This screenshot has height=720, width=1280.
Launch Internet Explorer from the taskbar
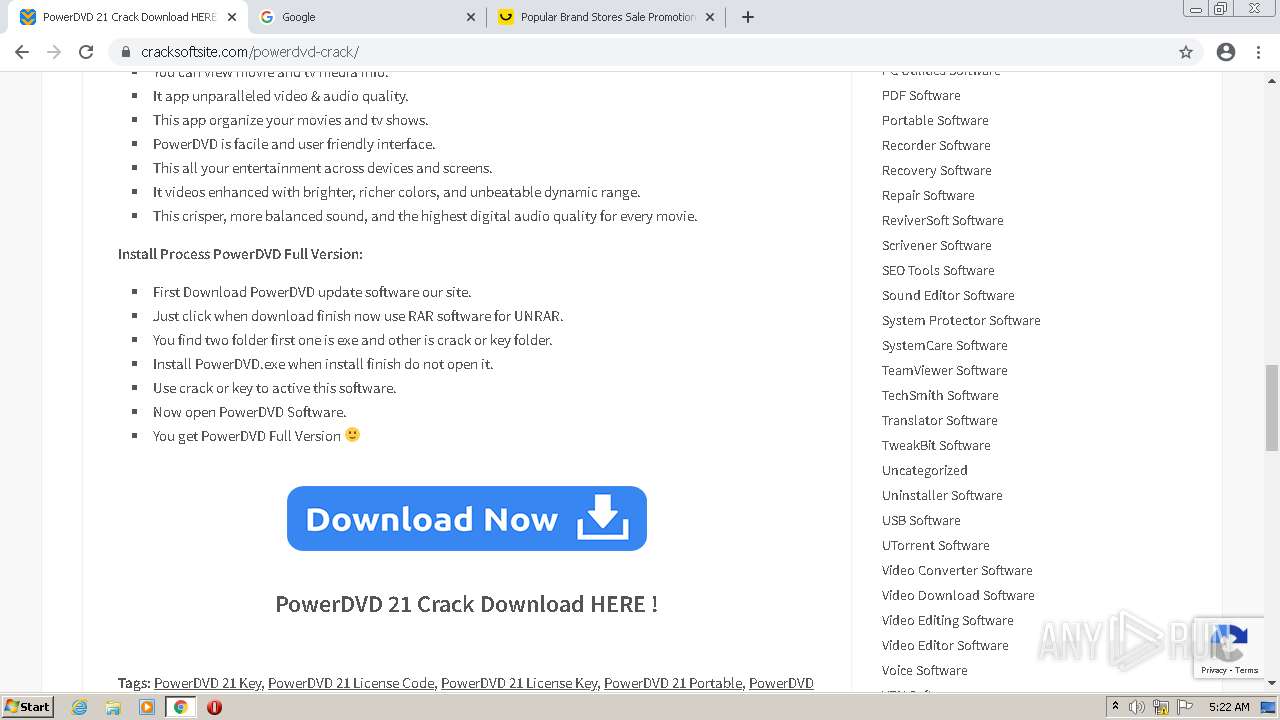point(80,707)
